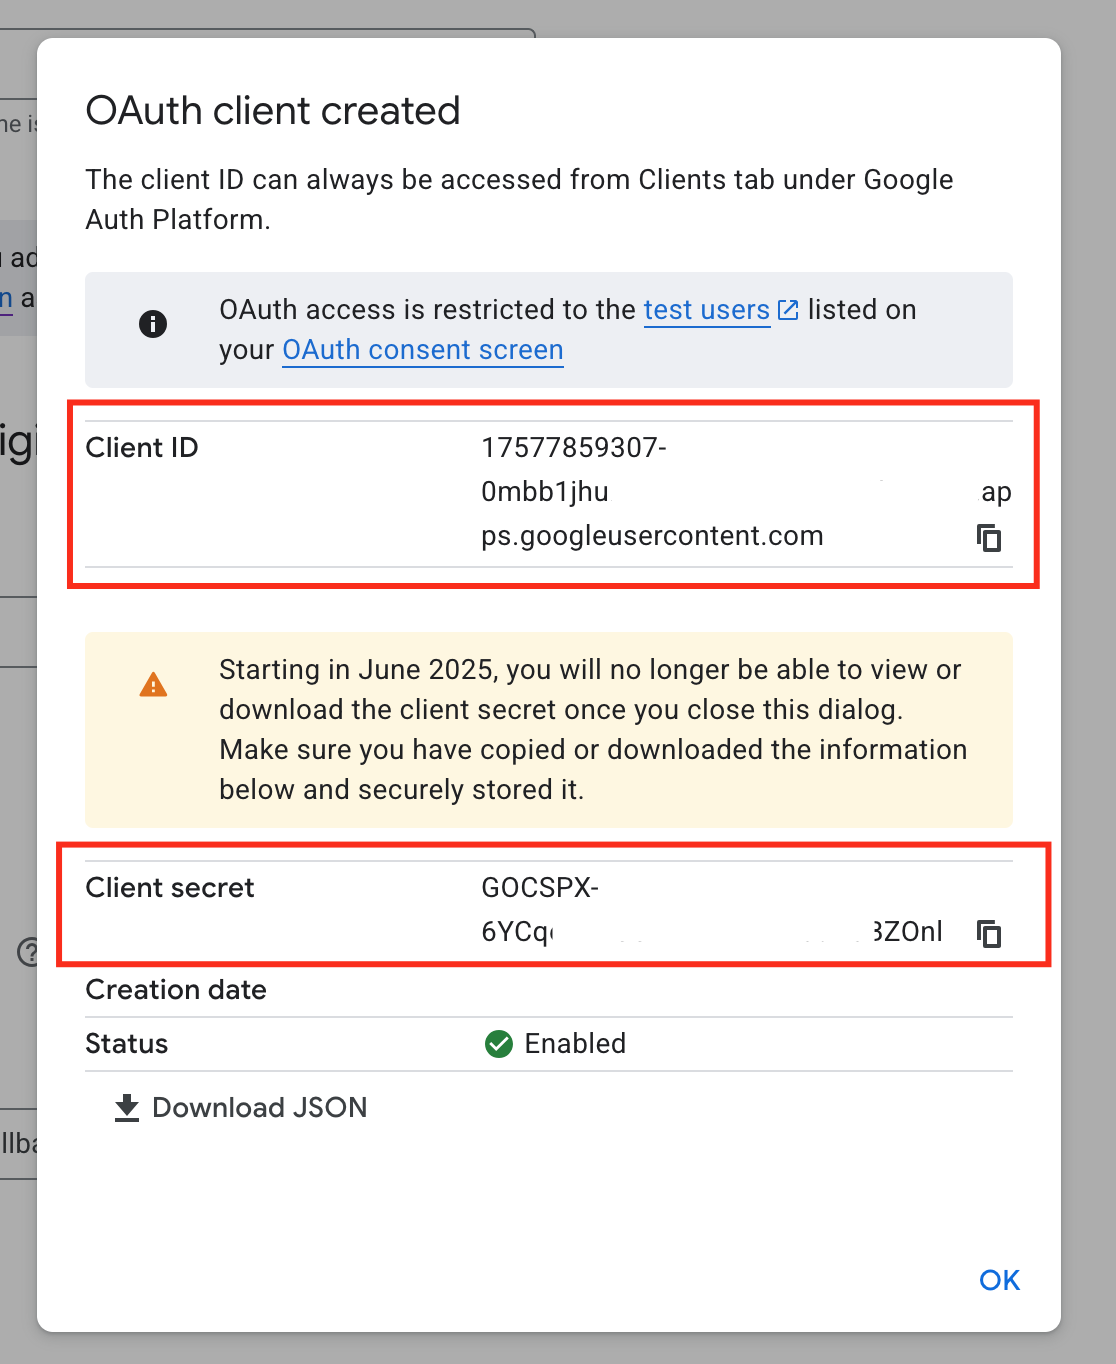Click the Download JSON download icon
Viewport: 1116px width, 1364px height.
click(126, 1107)
